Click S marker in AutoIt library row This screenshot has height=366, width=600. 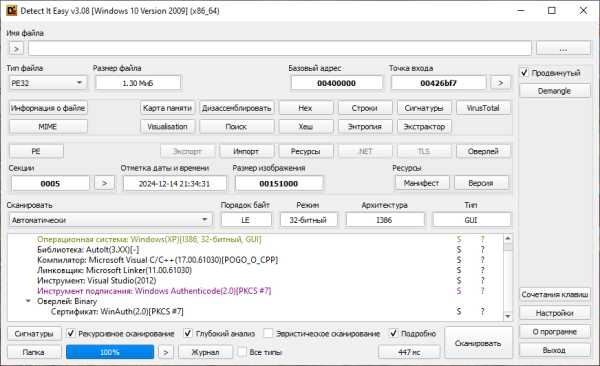pyautogui.click(x=459, y=250)
